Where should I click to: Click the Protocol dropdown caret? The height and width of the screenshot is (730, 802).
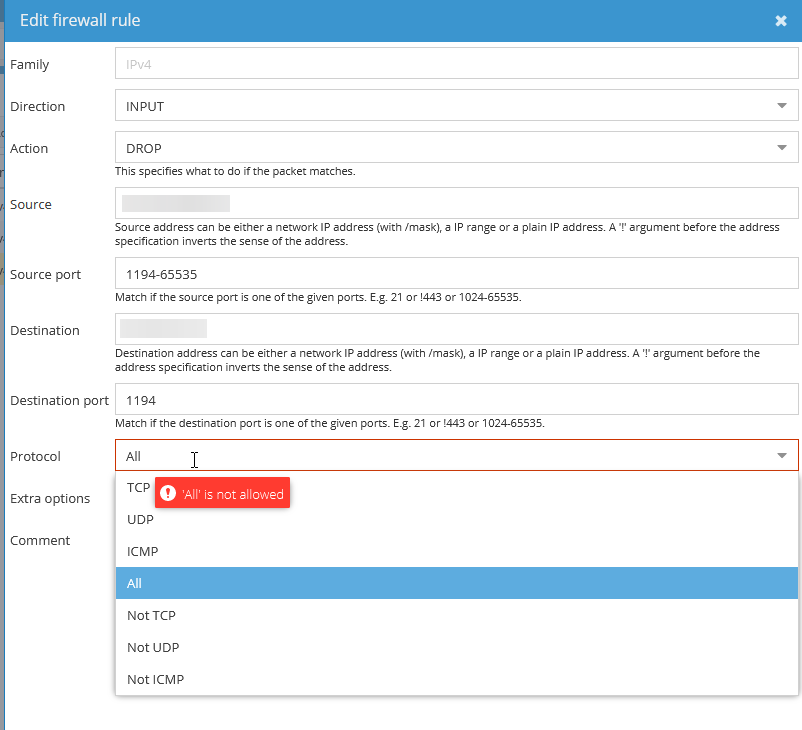click(x=782, y=455)
